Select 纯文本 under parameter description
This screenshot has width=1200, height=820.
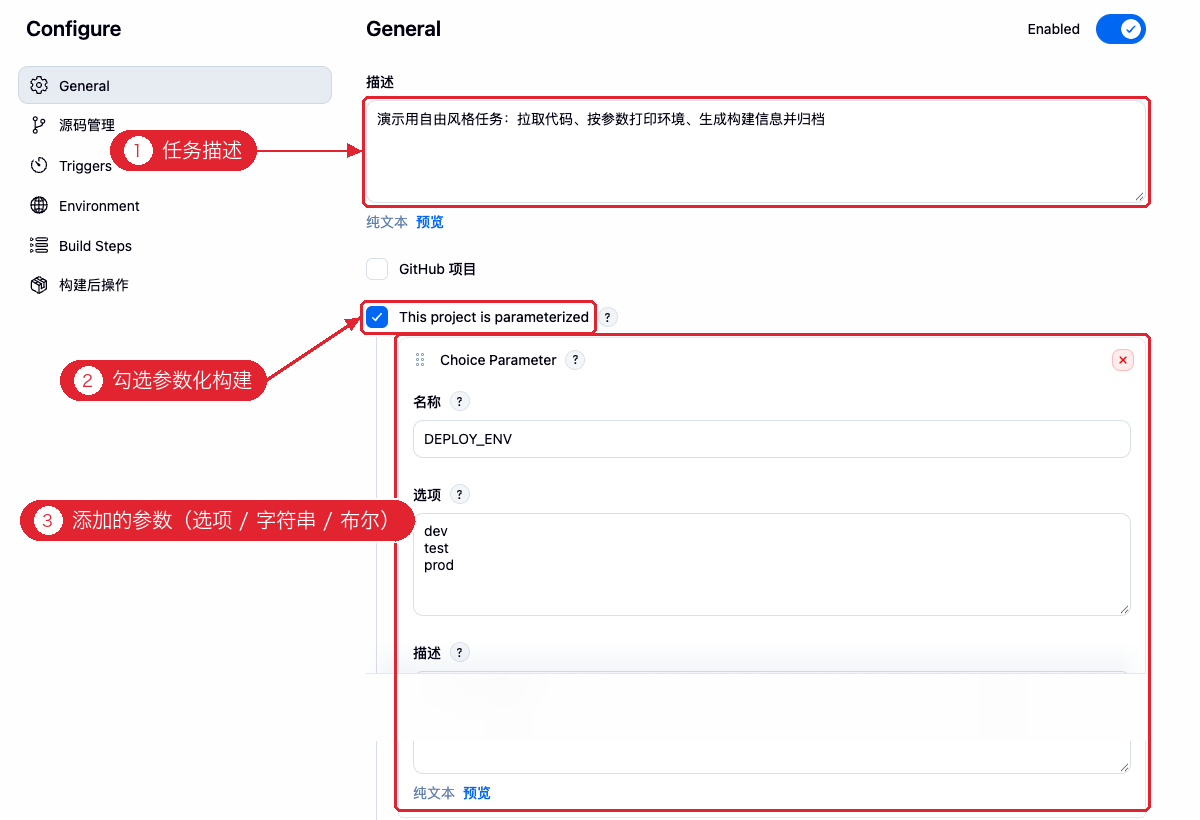click(434, 793)
